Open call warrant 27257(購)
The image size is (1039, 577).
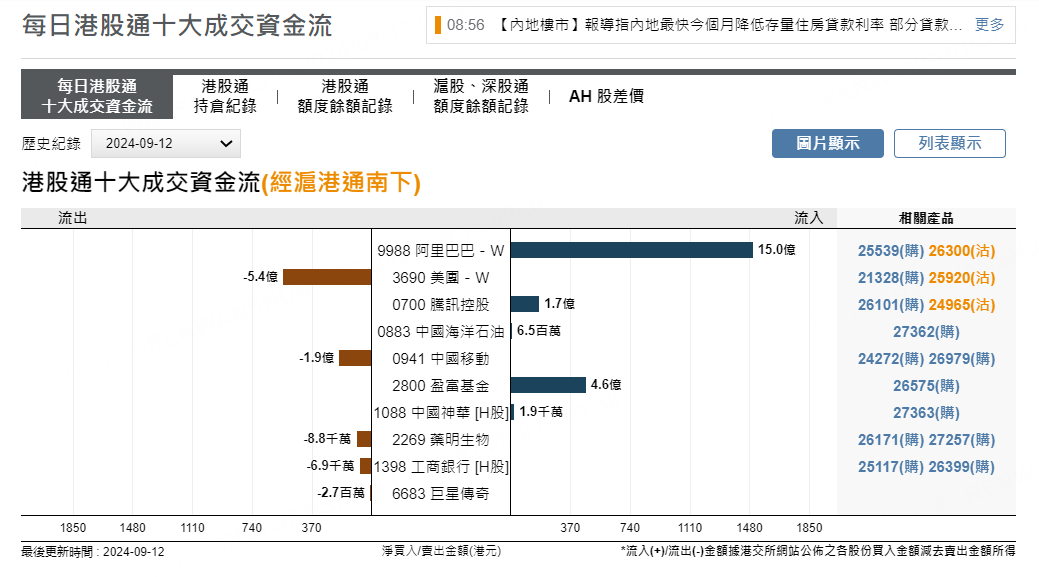pyautogui.click(x=961, y=440)
